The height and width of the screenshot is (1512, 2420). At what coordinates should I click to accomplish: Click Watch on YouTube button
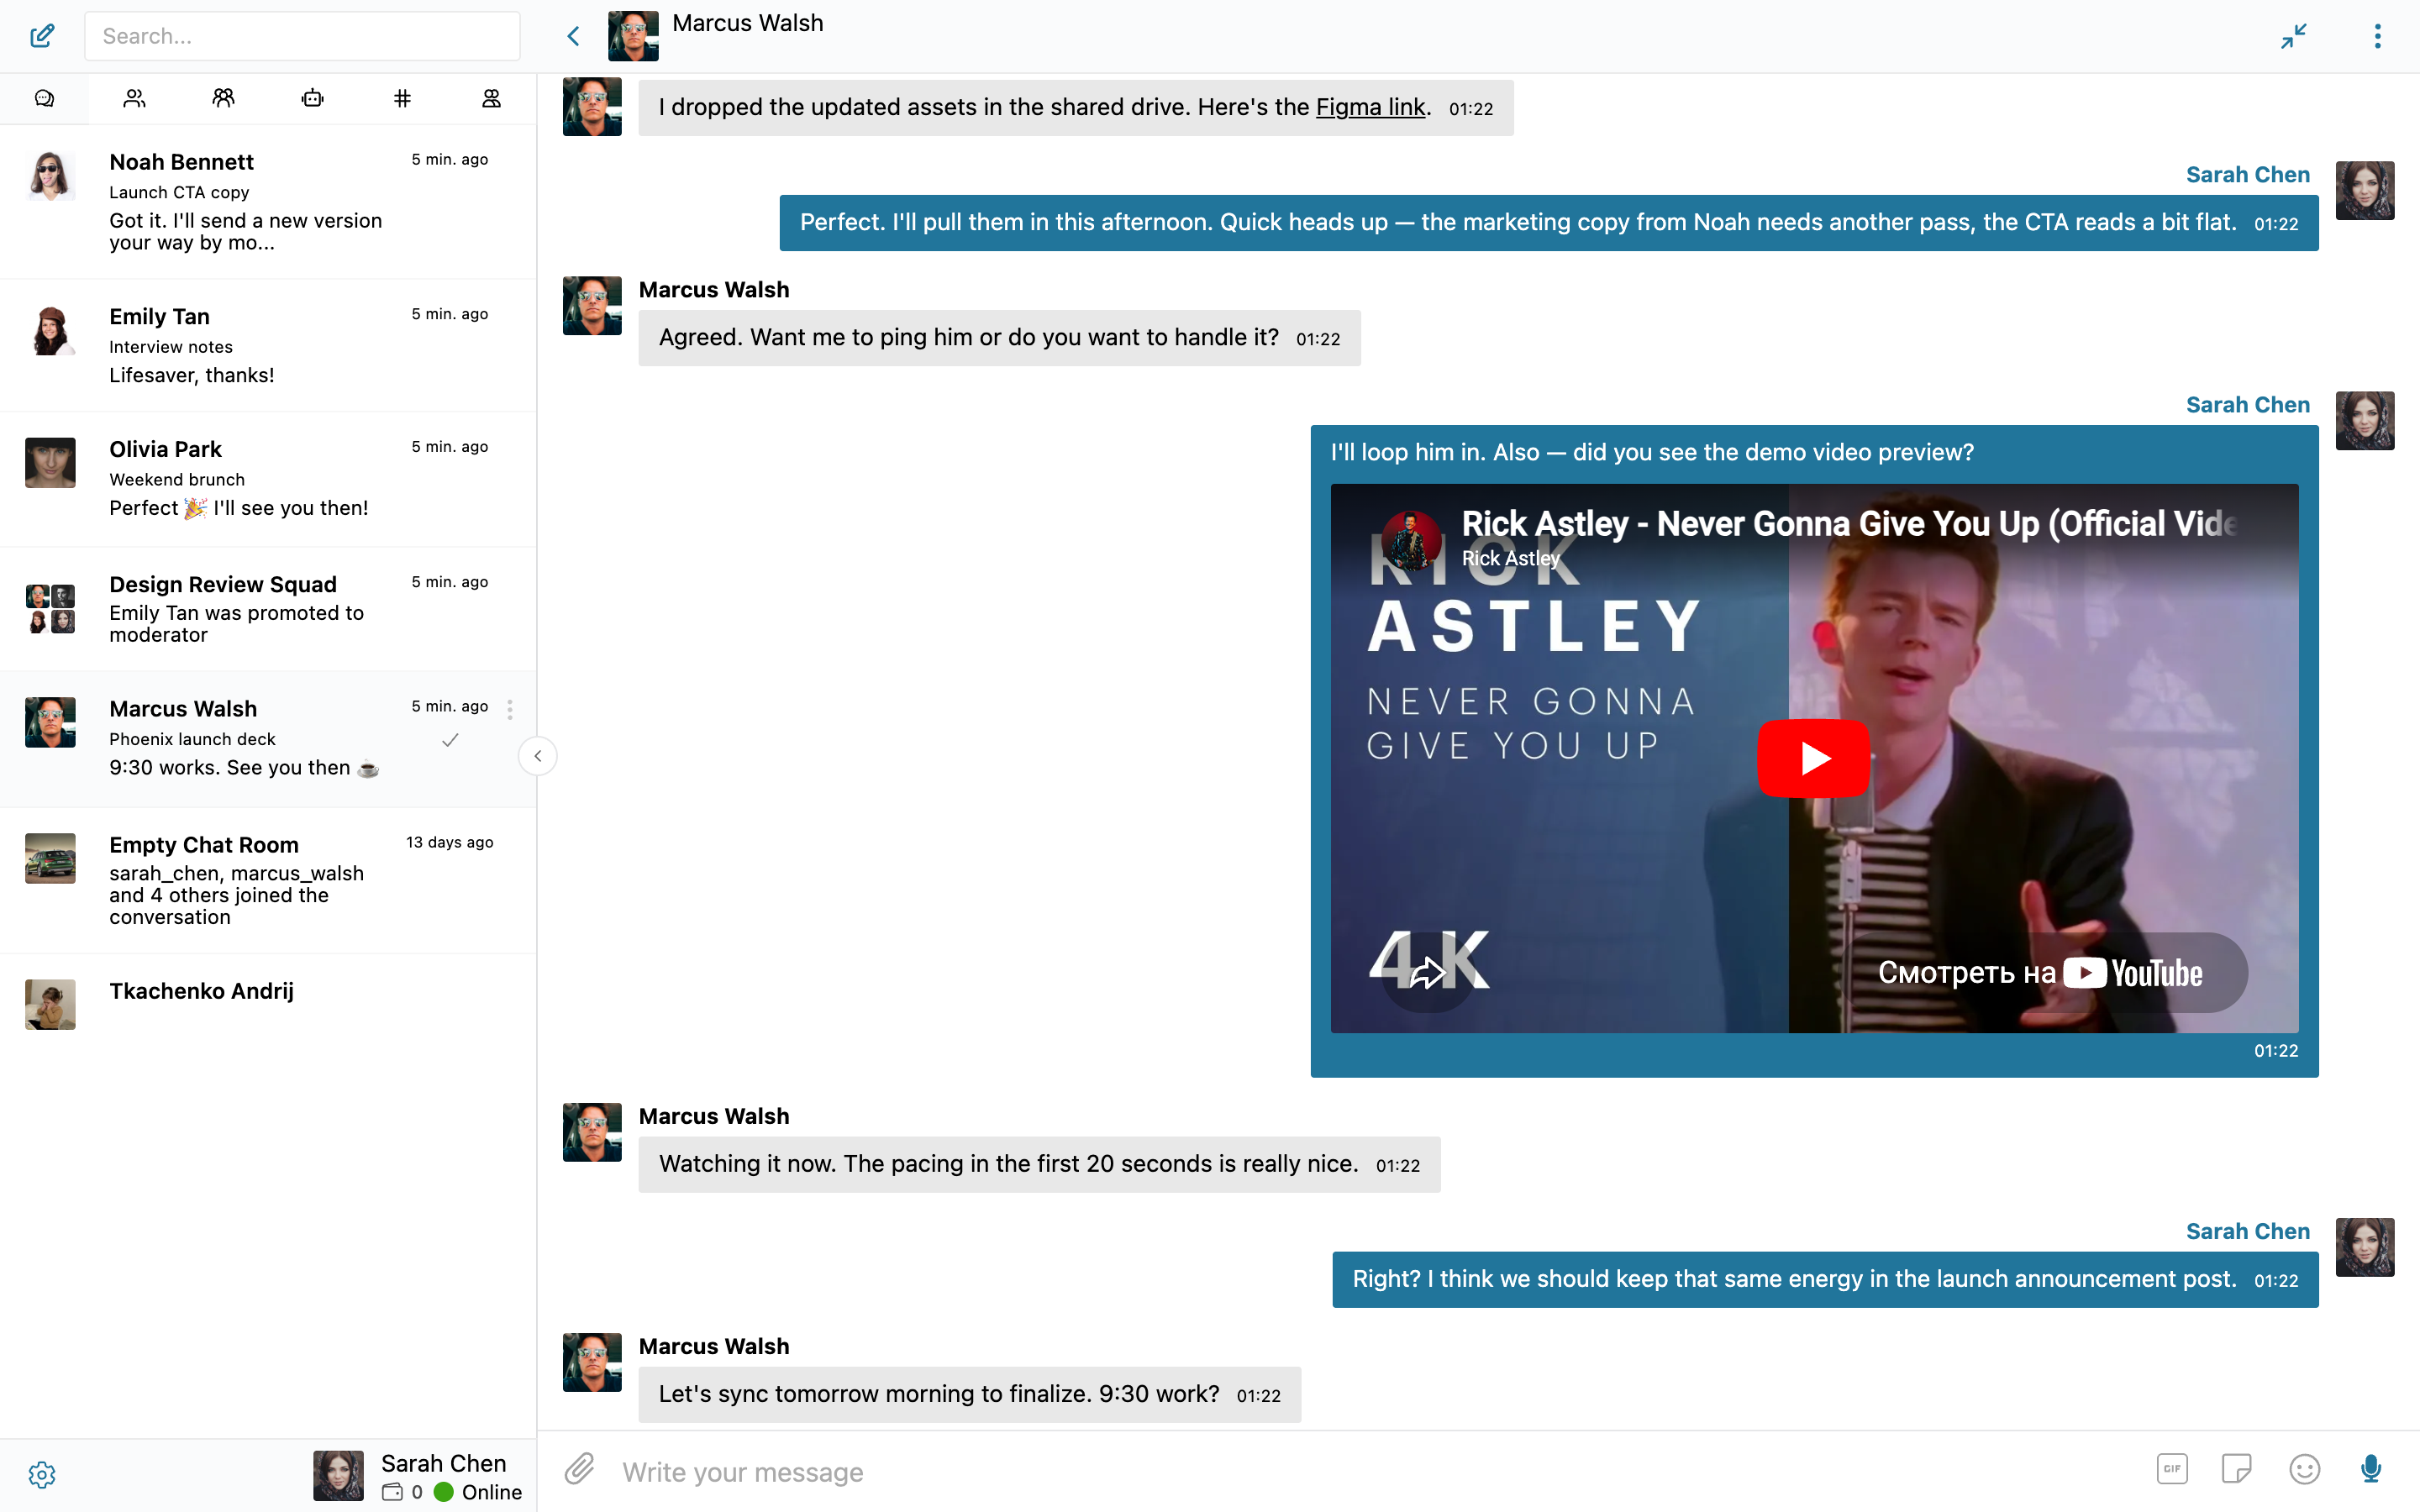[x=2040, y=972]
